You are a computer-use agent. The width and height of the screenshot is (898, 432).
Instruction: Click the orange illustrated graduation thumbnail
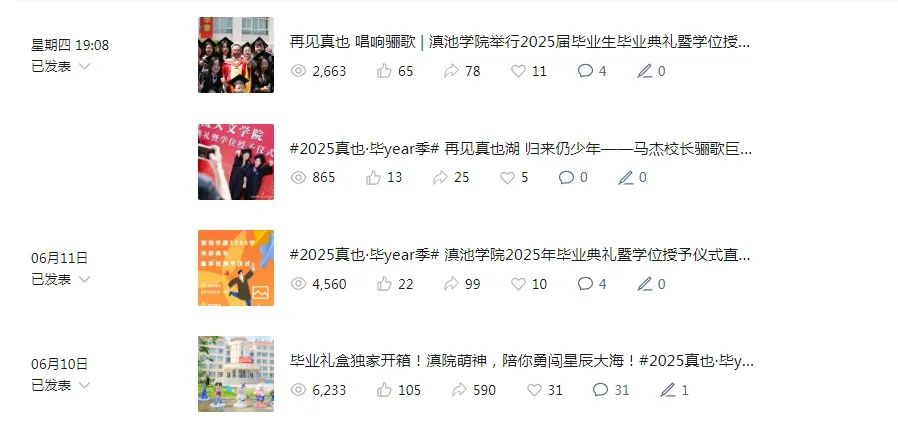[x=236, y=268]
